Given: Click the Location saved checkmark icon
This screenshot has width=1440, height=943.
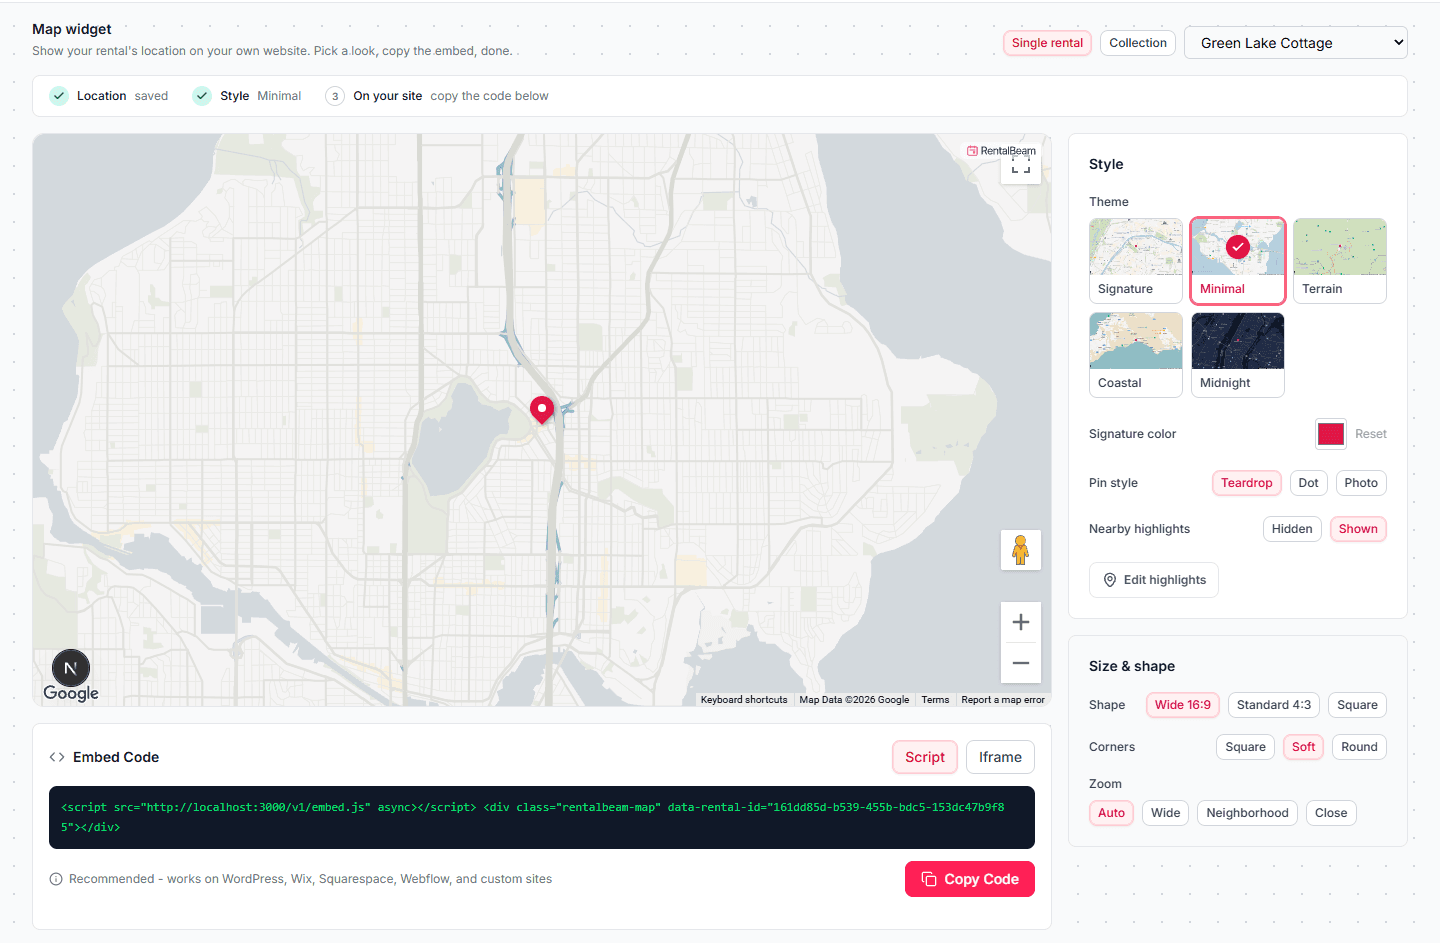Looking at the screenshot, I should pyautogui.click(x=59, y=96).
